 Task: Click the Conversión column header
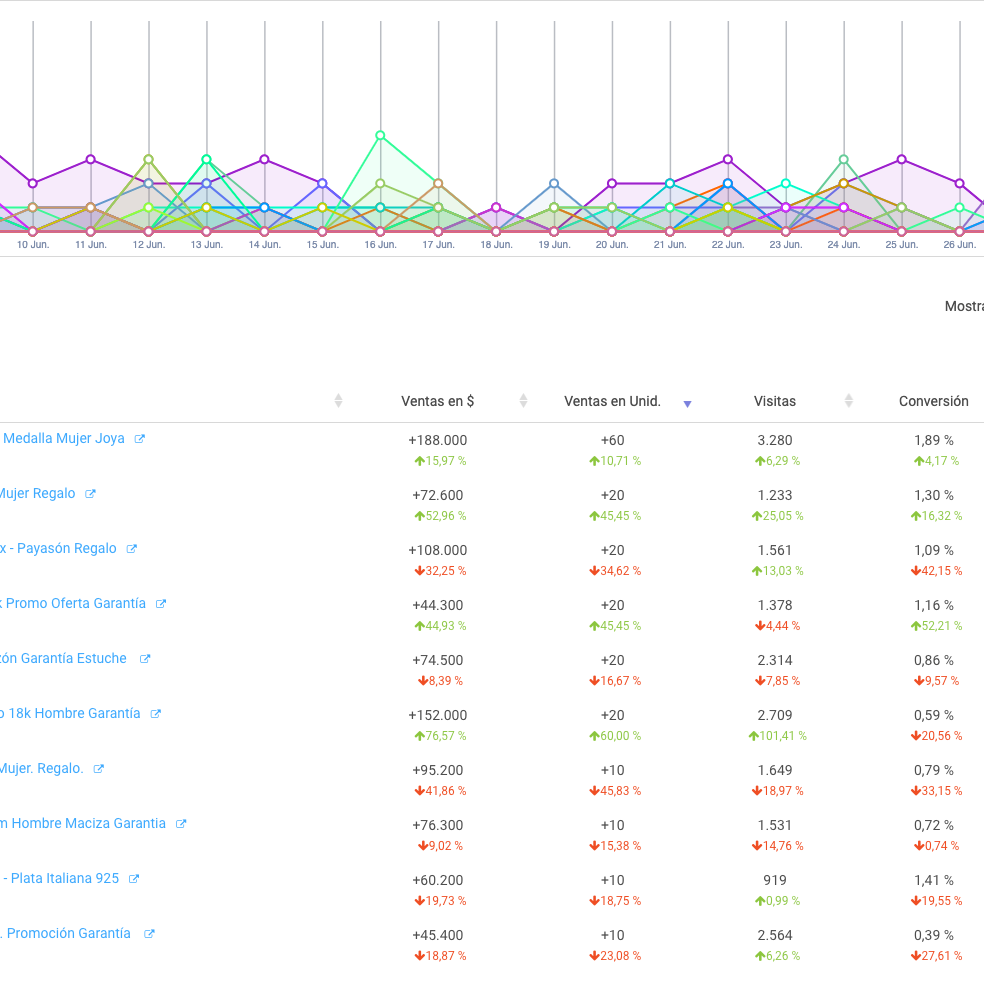(933, 401)
